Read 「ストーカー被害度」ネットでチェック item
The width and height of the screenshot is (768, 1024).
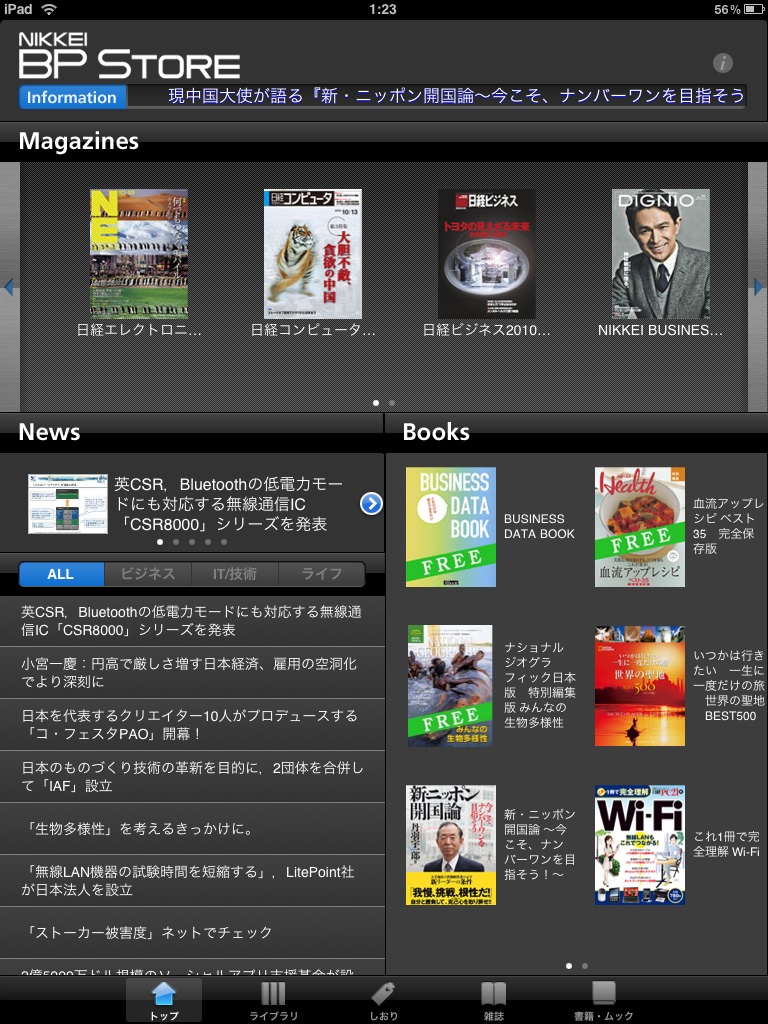(192, 933)
